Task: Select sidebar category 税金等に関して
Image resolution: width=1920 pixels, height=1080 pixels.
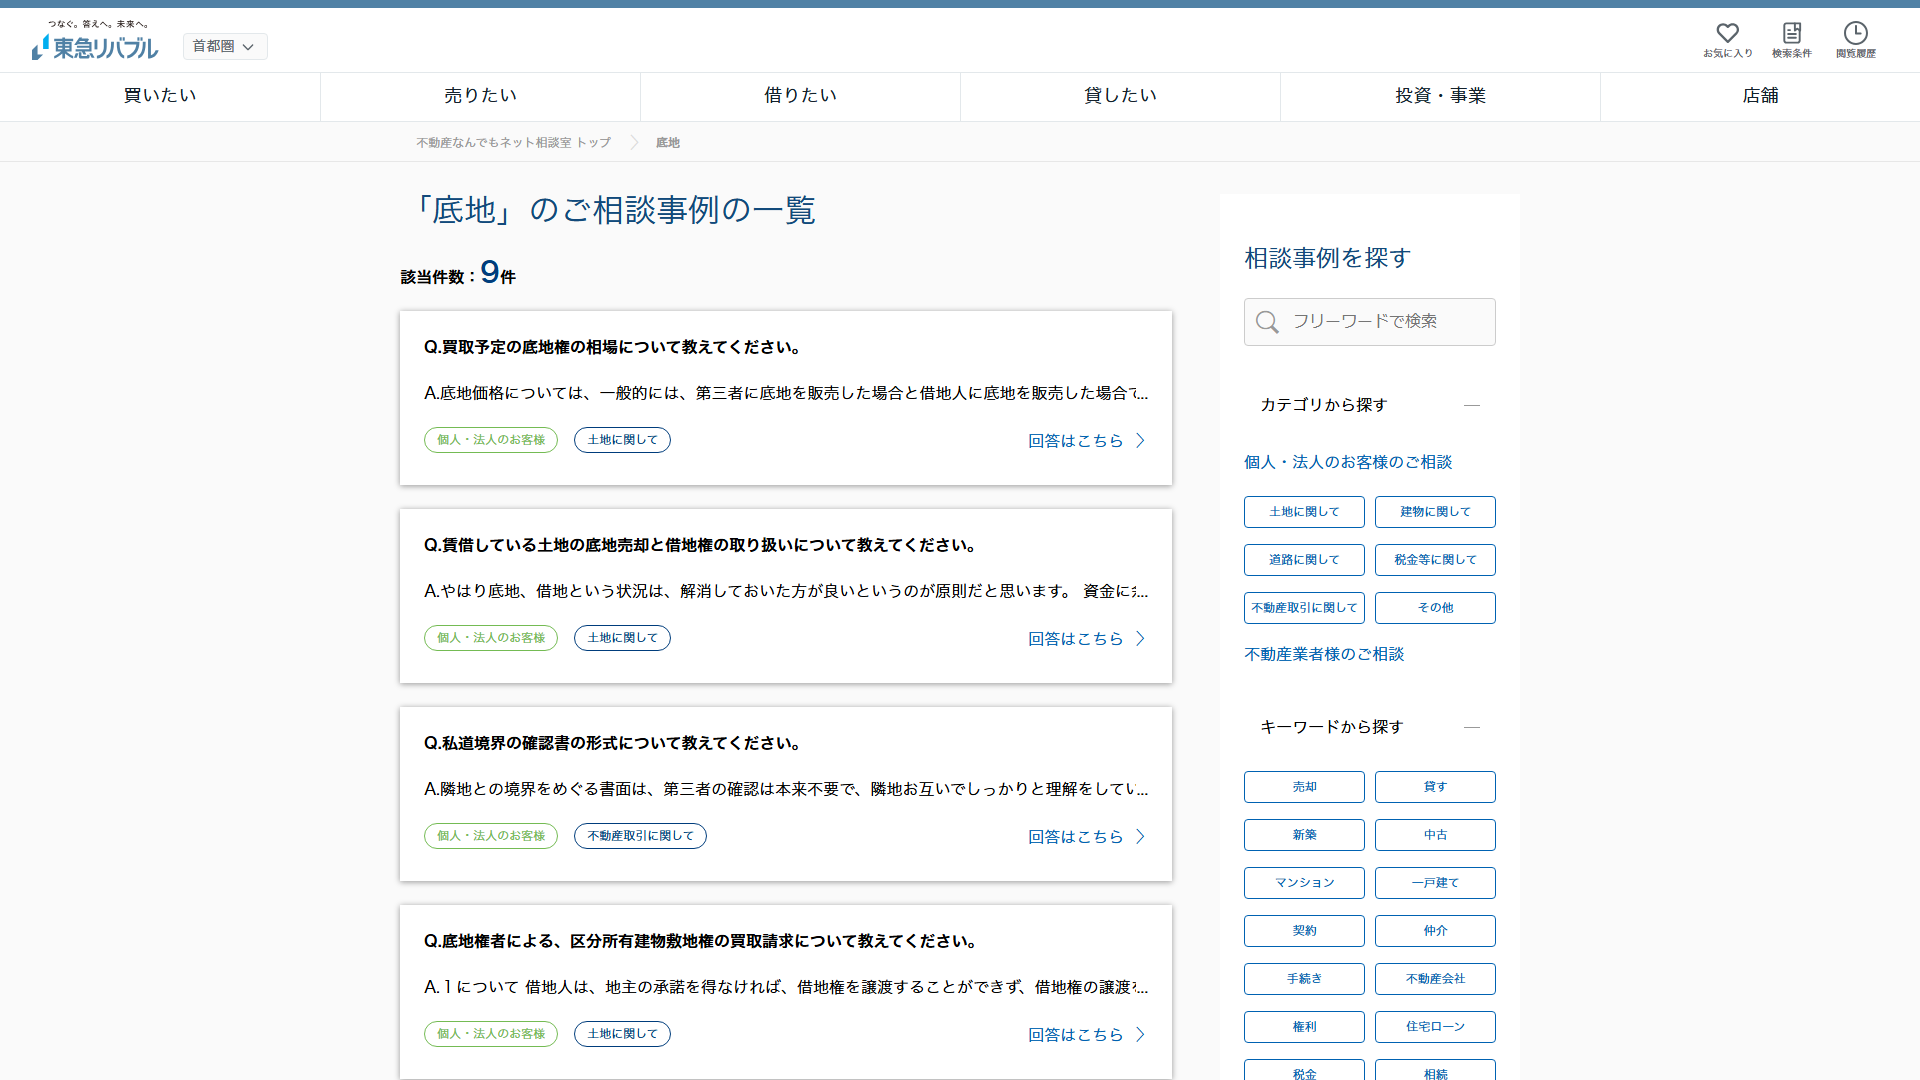Action: [x=1435, y=560]
